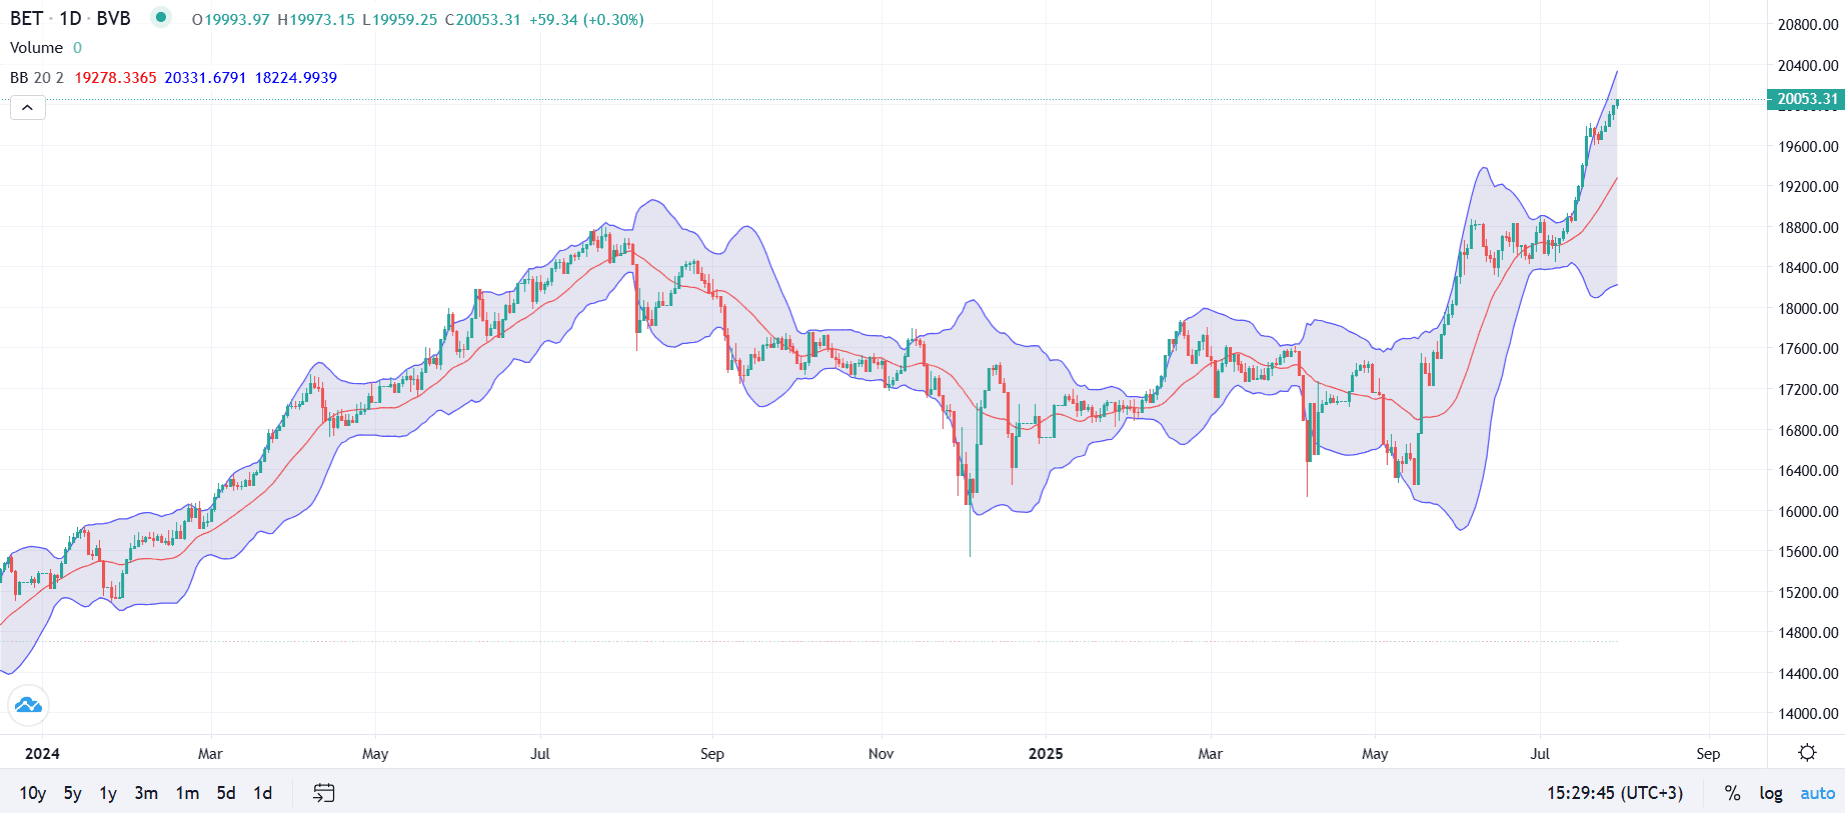The width and height of the screenshot is (1845, 813).
Task: Click the BET symbol title
Action: tap(27, 19)
